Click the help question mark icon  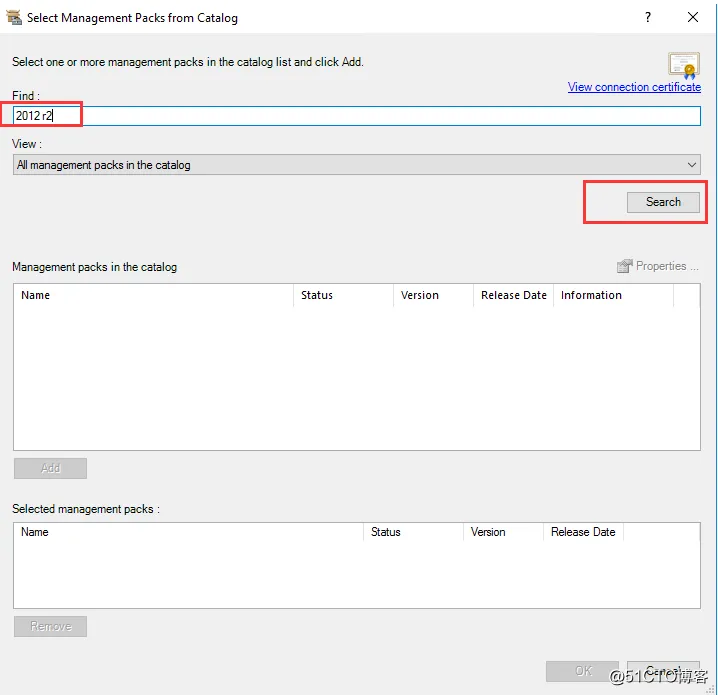647,17
